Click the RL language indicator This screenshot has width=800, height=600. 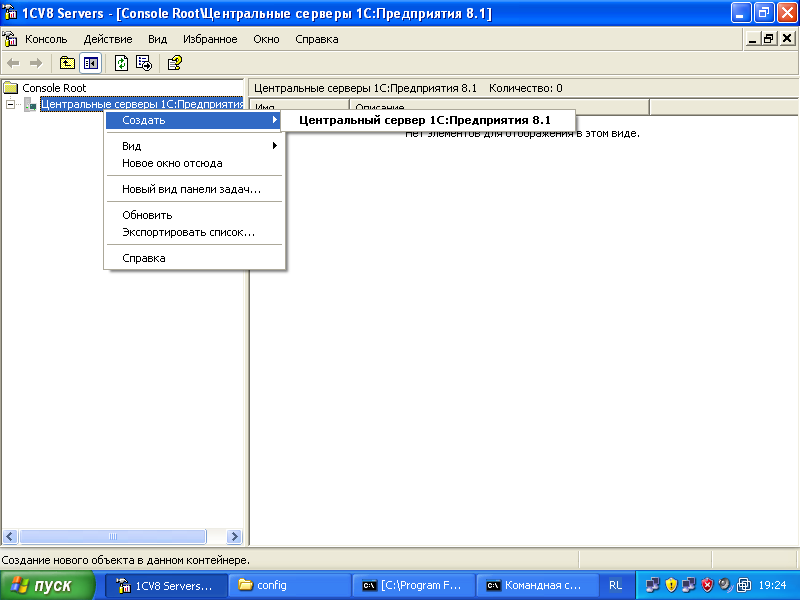[616, 586]
